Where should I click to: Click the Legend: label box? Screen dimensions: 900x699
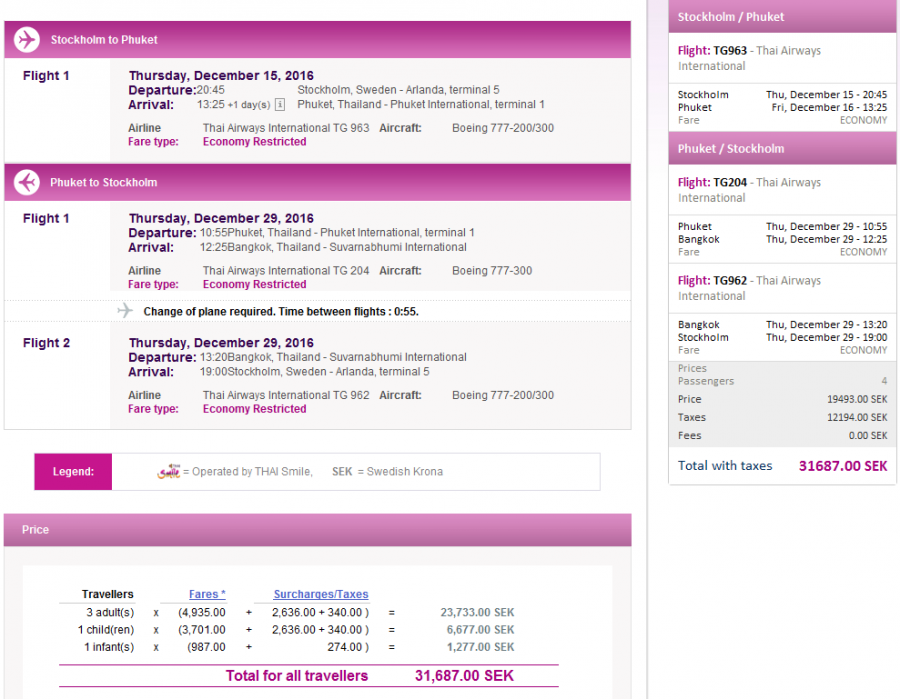73,472
